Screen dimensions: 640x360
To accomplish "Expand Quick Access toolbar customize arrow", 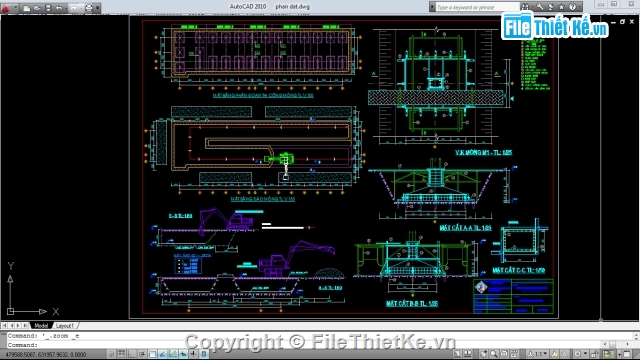I will pyautogui.click(x=98, y=8).
